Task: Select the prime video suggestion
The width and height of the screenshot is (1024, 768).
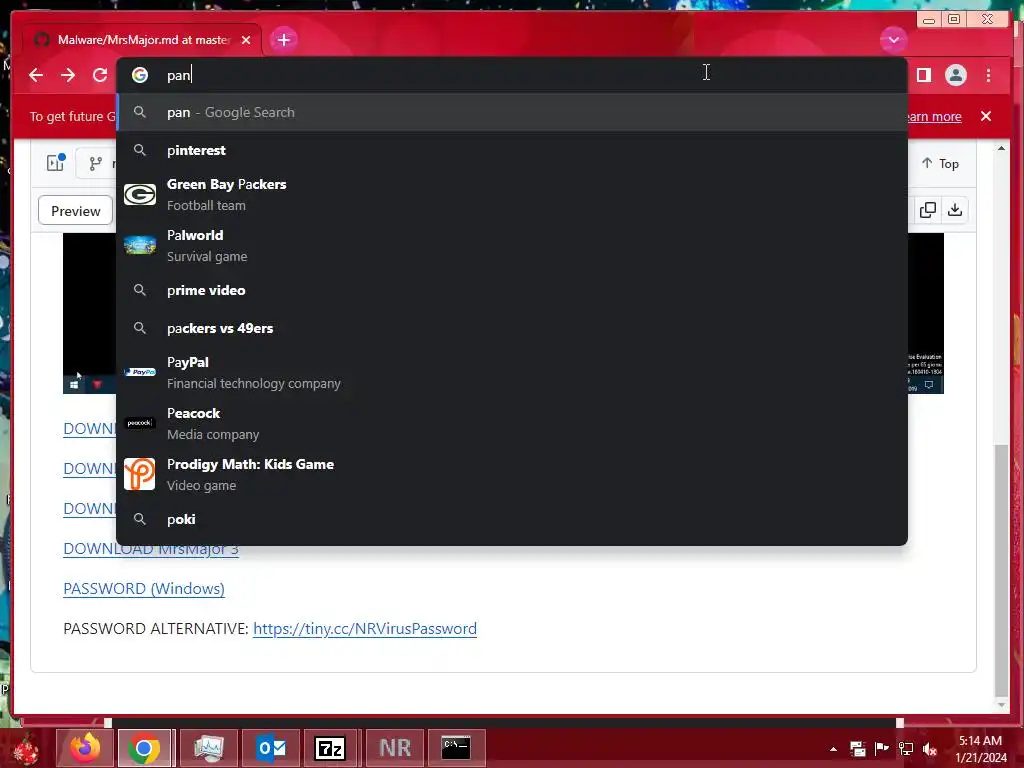Action: [x=512, y=290]
